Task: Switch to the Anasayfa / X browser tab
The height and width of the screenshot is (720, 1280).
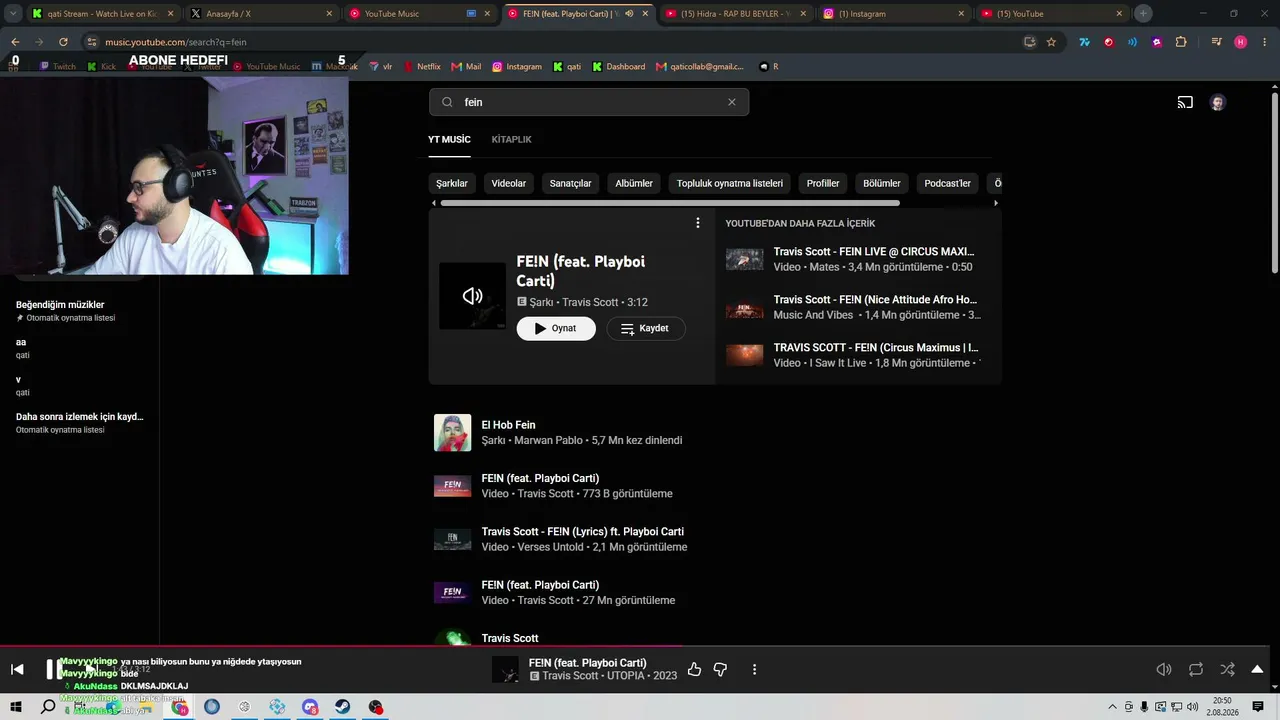Action: point(262,14)
